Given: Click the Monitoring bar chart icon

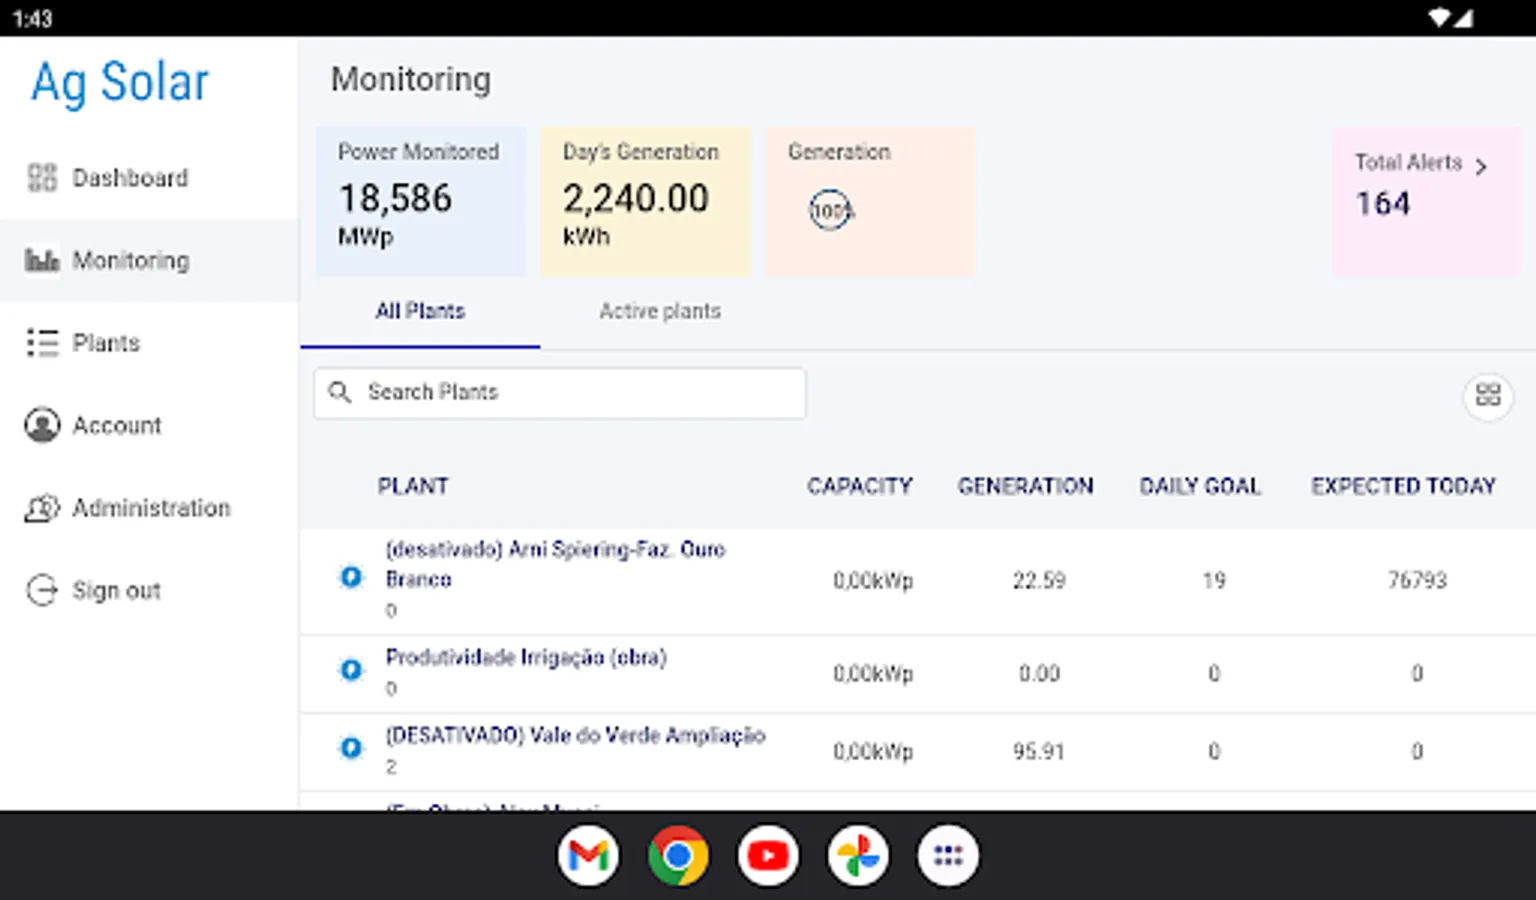Looking at the screenshot, I should coord(42,260).
